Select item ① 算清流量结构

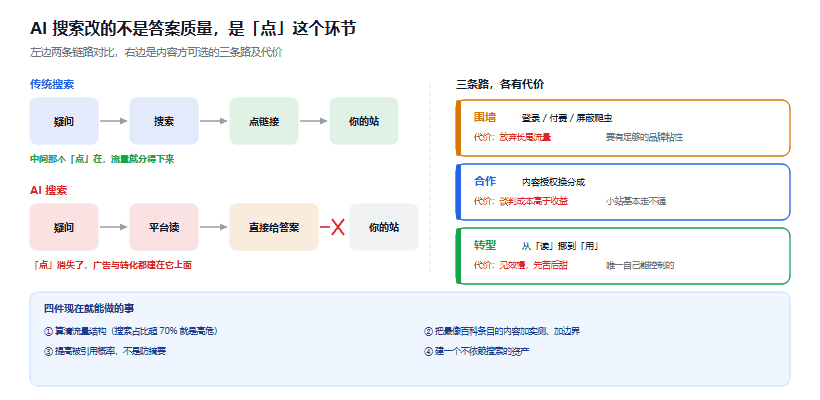pos(131,332)
